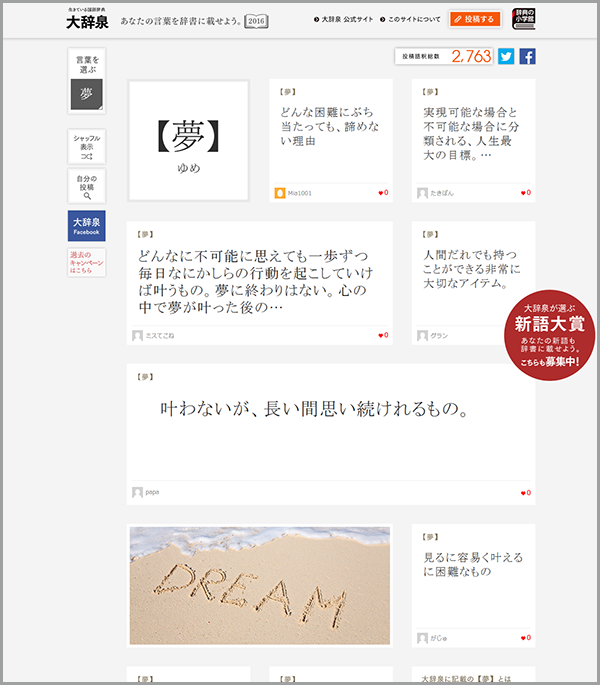Image resolution: width=600 pixels, height=685 pixels.
Task: Click username ミスてこね
Action: click(x=160, y=336)
